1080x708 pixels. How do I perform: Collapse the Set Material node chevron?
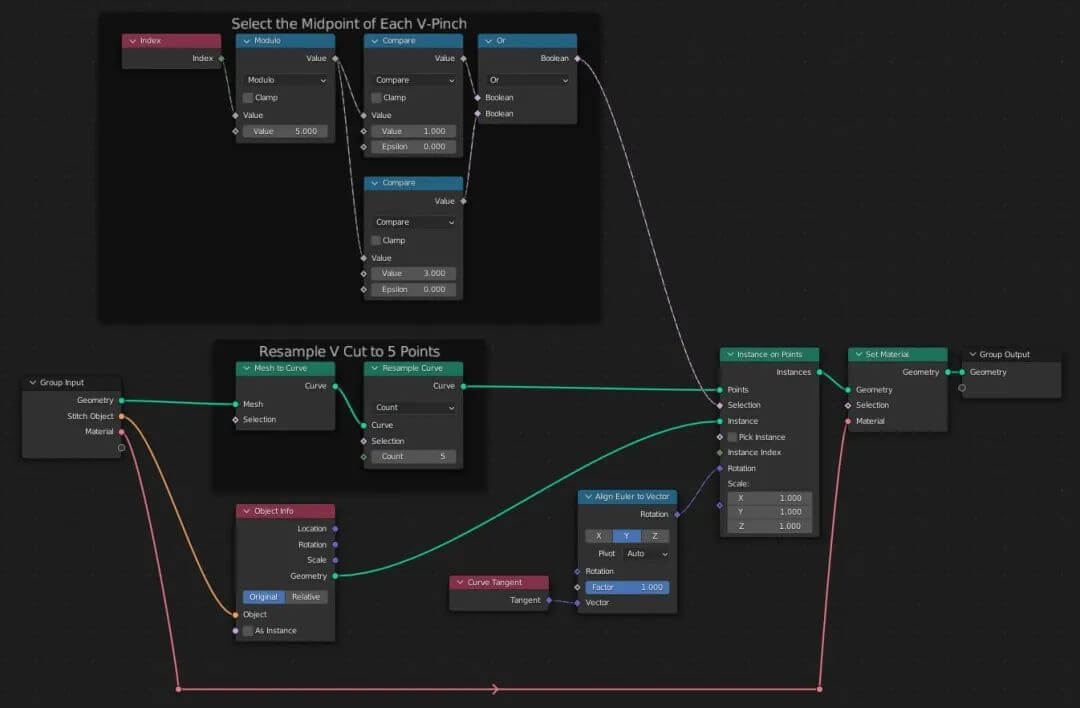(x=858, y=355)
